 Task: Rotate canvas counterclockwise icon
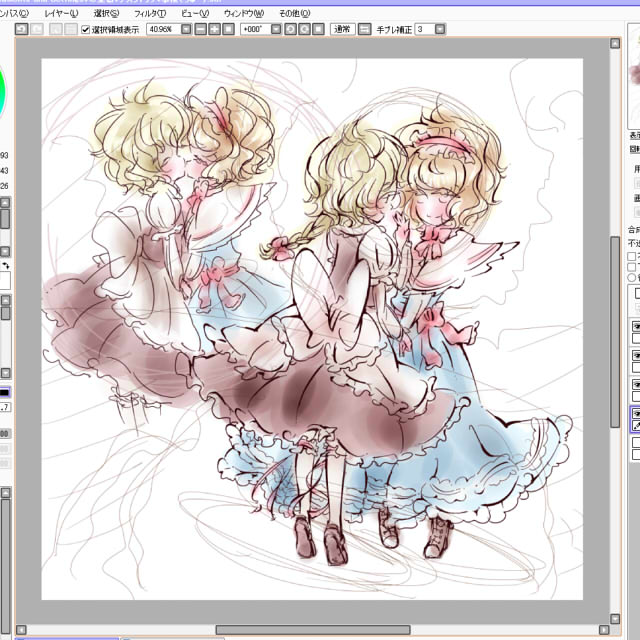point(290,29)
